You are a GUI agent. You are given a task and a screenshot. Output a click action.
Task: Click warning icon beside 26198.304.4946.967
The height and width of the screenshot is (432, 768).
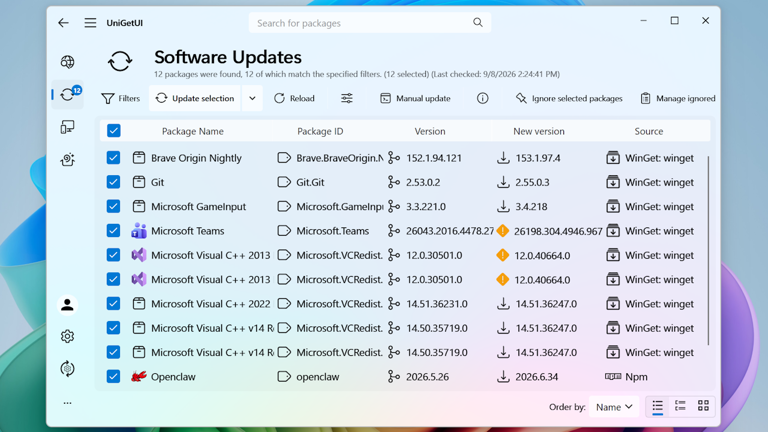click(503, 231)
